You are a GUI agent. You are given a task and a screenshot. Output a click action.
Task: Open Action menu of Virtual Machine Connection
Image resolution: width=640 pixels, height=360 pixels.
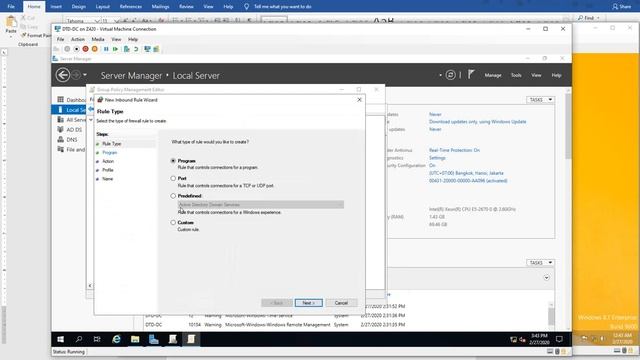pos(78,39)
